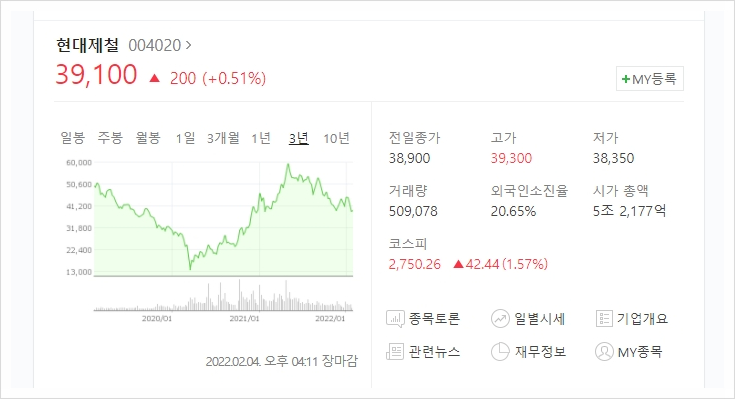Viewport: 735px width, 399px height.
Task: Select the active 3년 chart period
Action: [x=299, y=138]
